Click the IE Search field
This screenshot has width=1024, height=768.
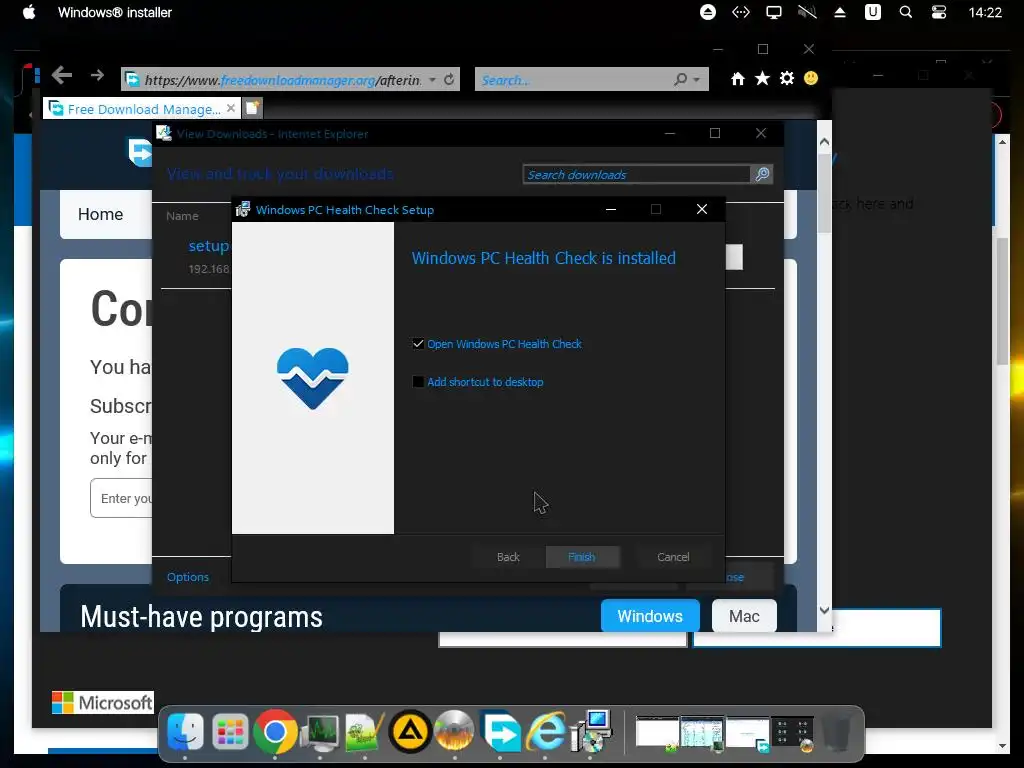(575, 80)
